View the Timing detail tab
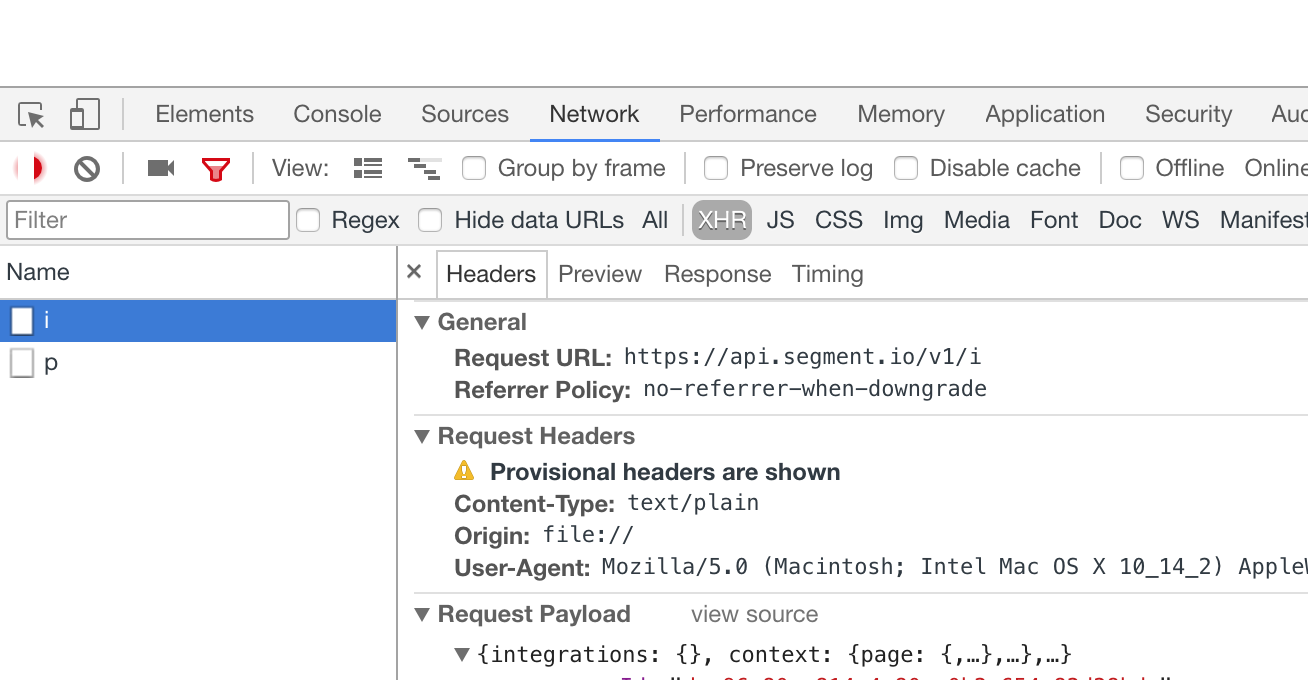The height and width of the screenshot is (680, 1308). coord(828,274)
